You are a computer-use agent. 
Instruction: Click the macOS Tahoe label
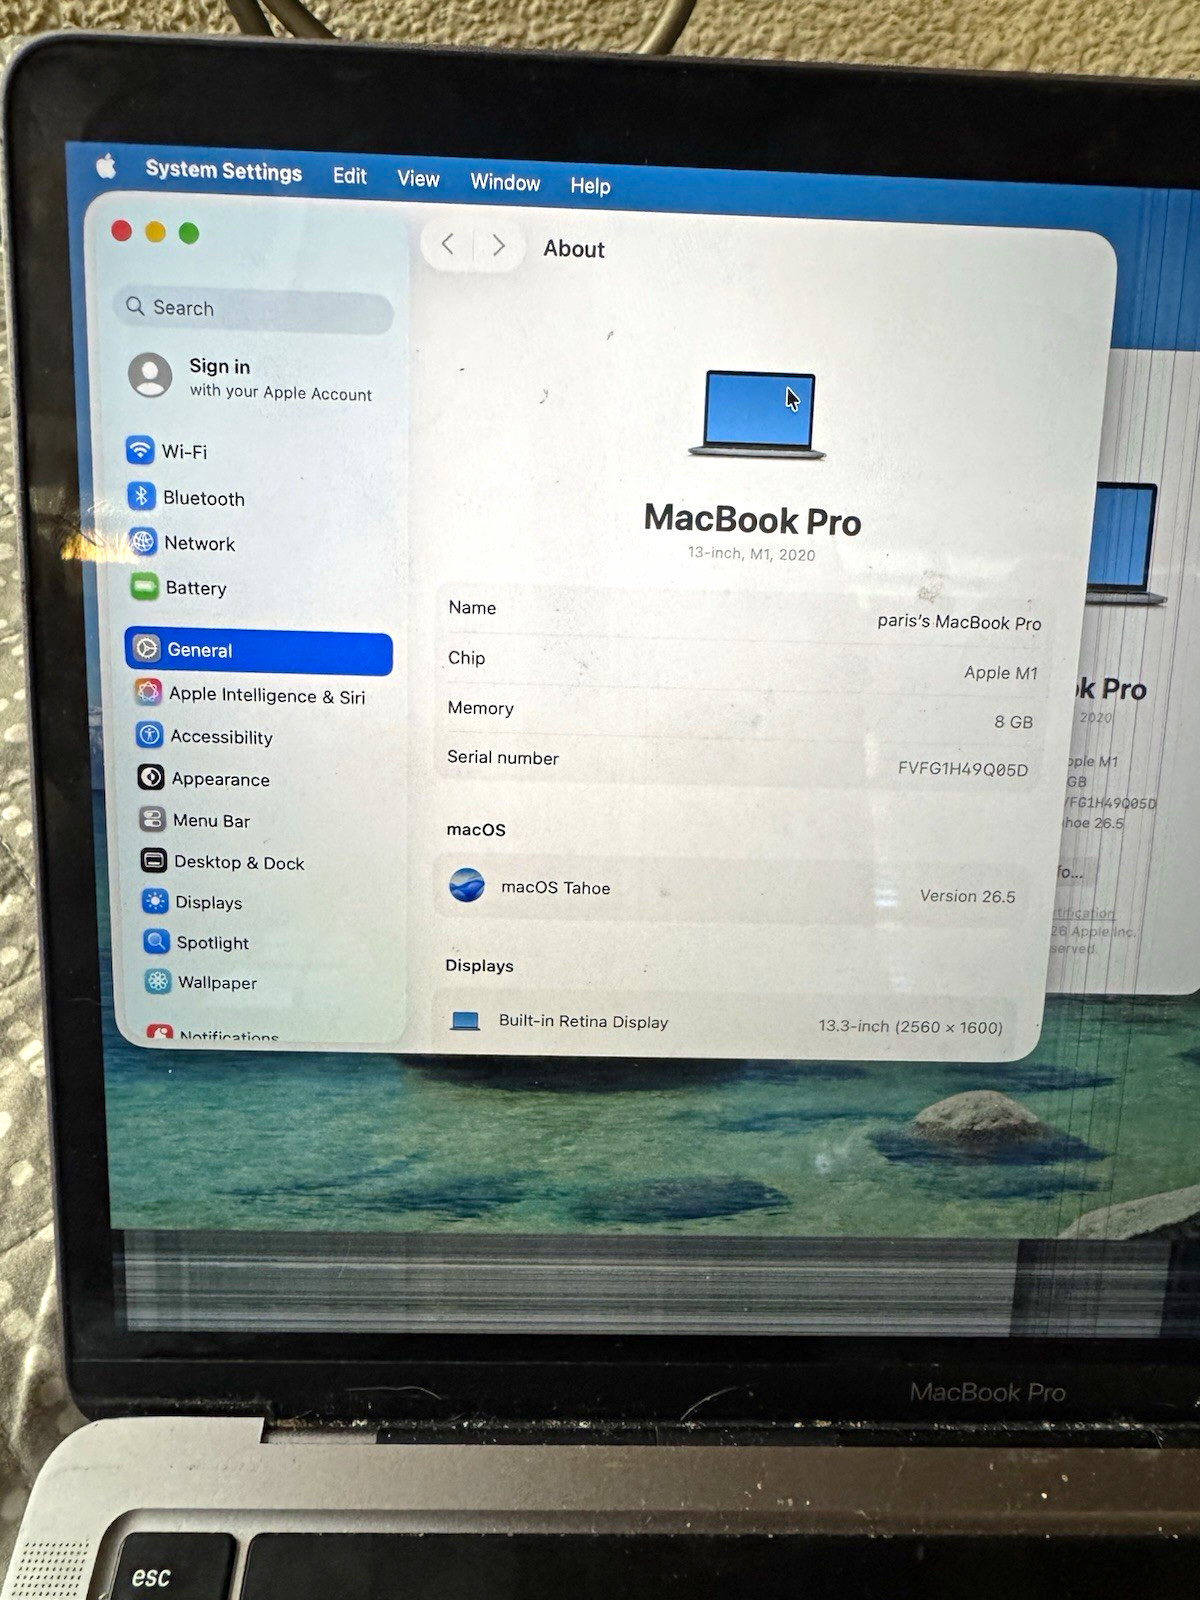coord(555,887)
